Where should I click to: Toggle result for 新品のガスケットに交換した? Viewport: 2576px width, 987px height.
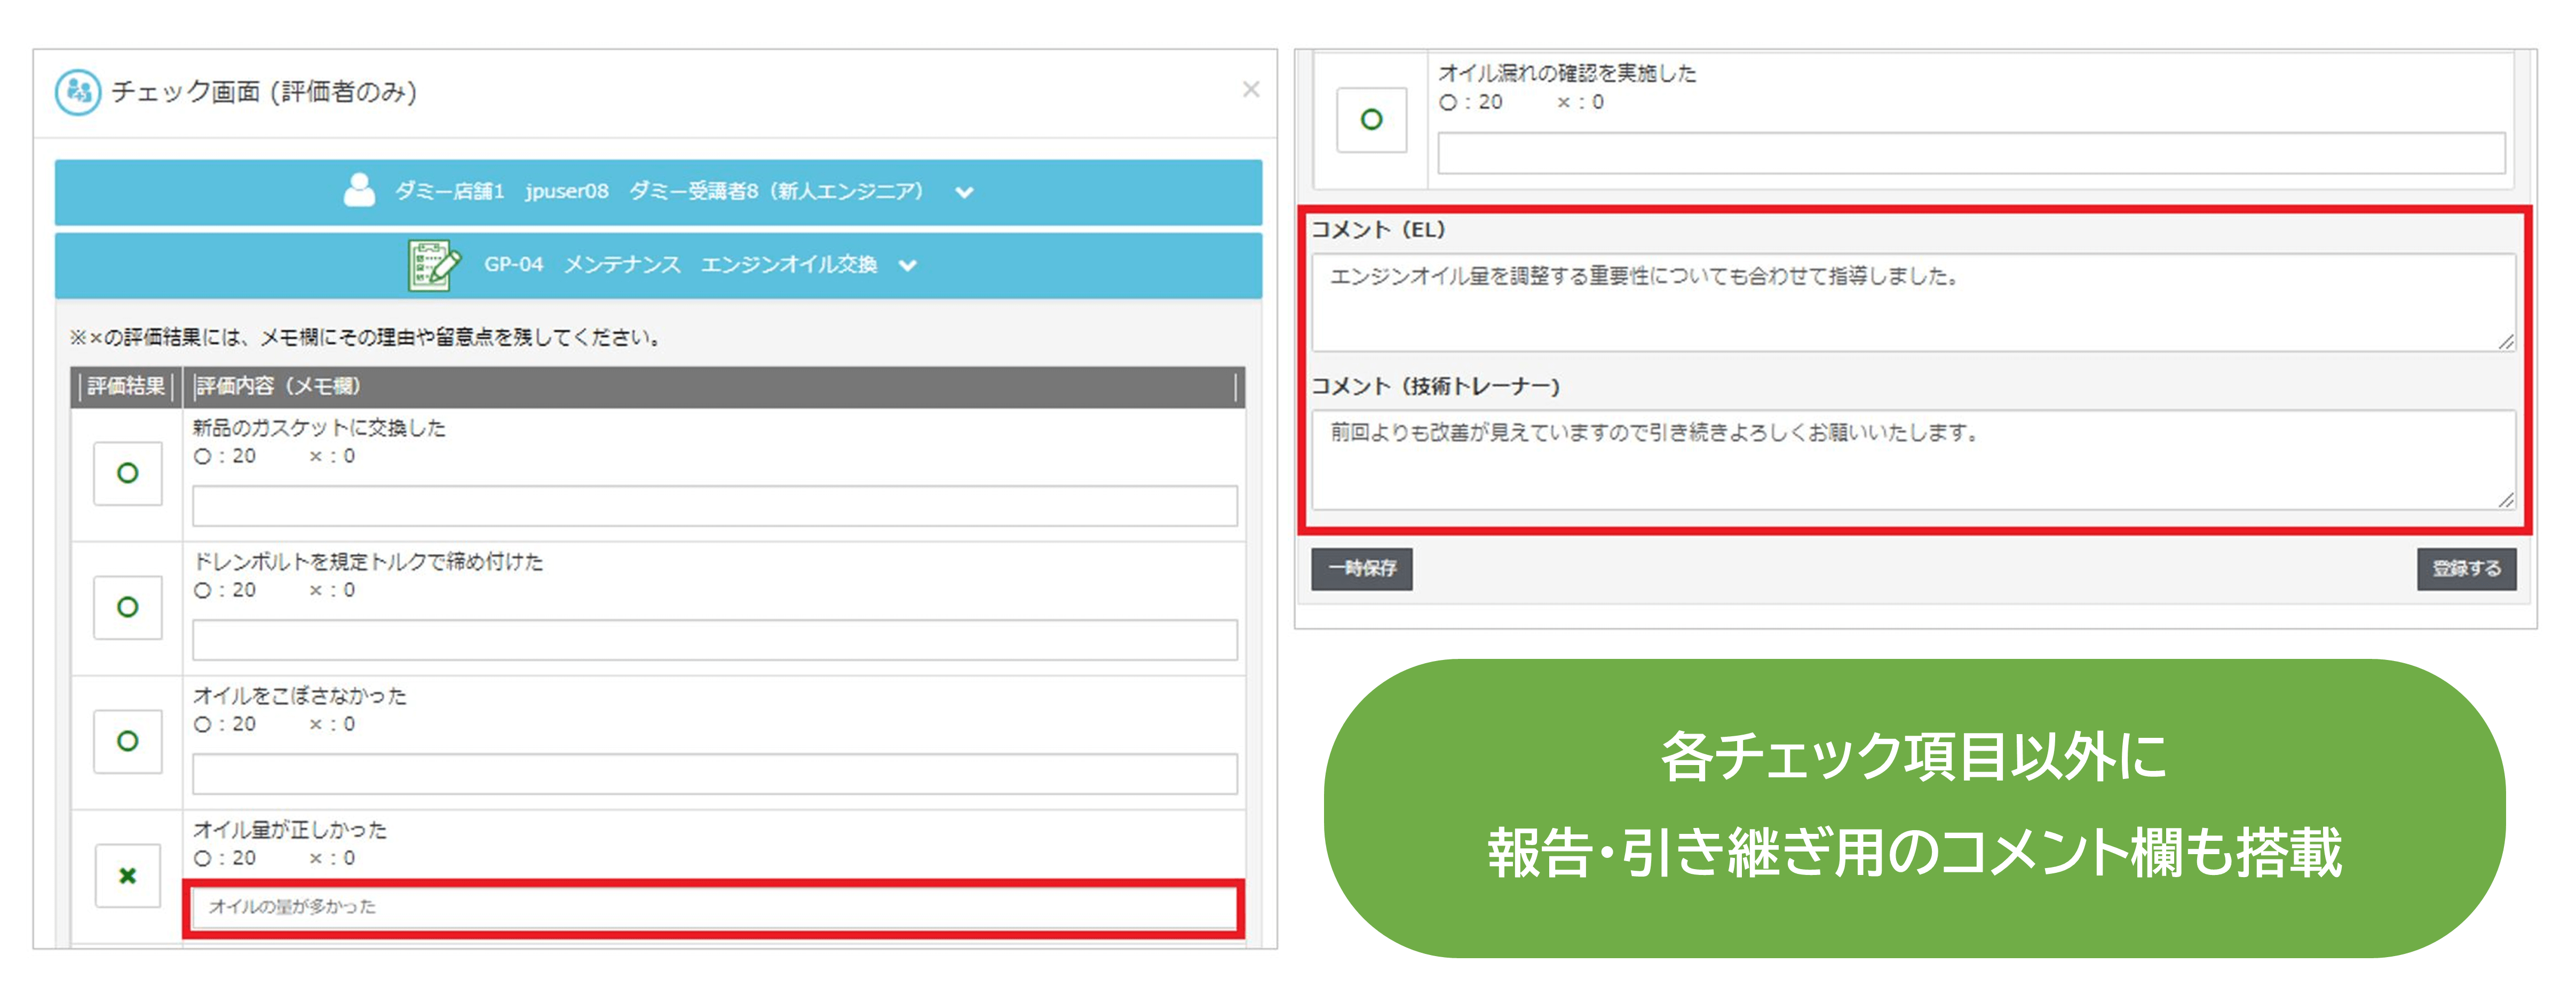pos(128,473)
